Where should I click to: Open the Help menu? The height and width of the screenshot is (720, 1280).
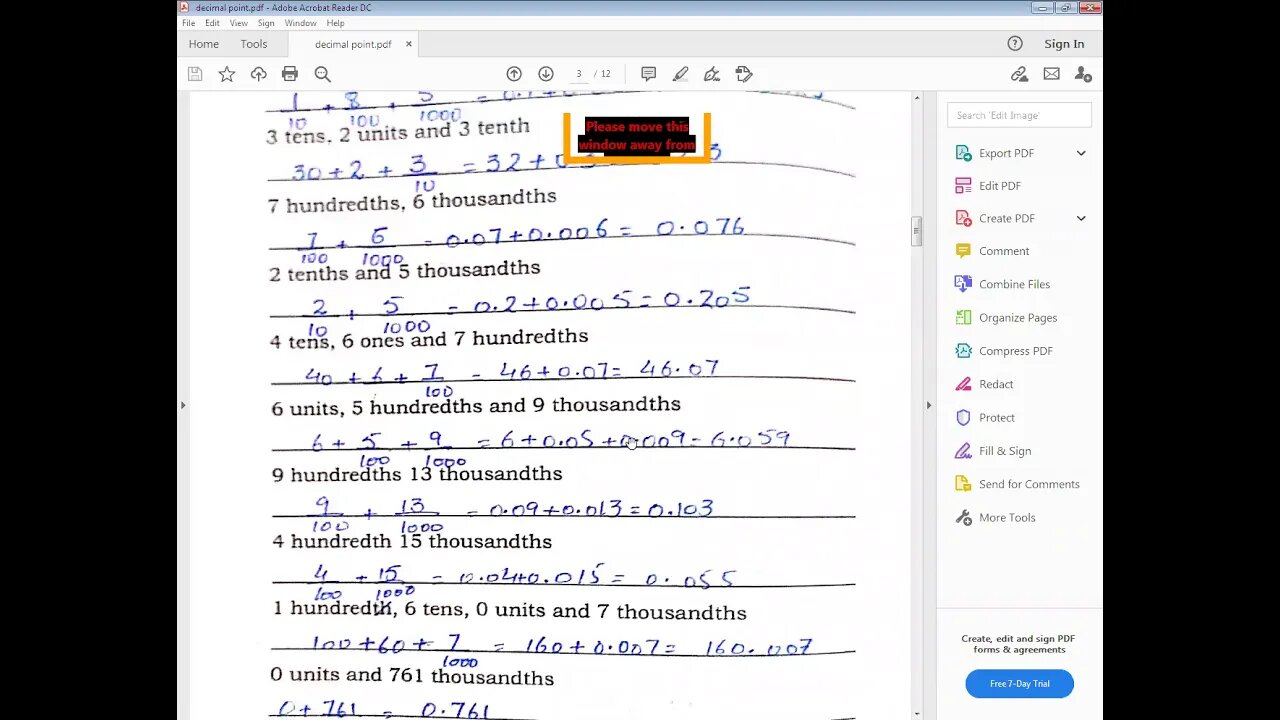pos(335,23)
